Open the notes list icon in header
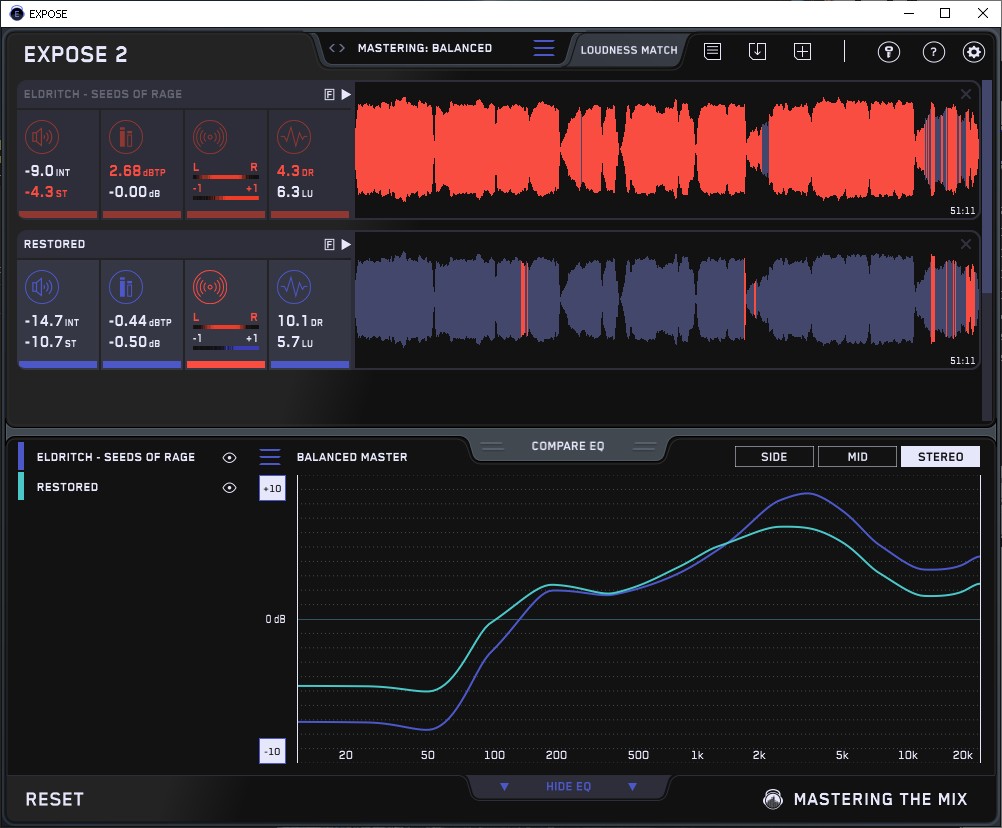 tap(712, 51)
